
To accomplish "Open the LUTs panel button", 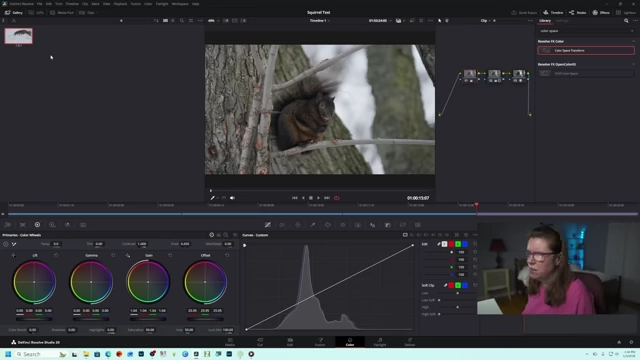I will point(36,13).
